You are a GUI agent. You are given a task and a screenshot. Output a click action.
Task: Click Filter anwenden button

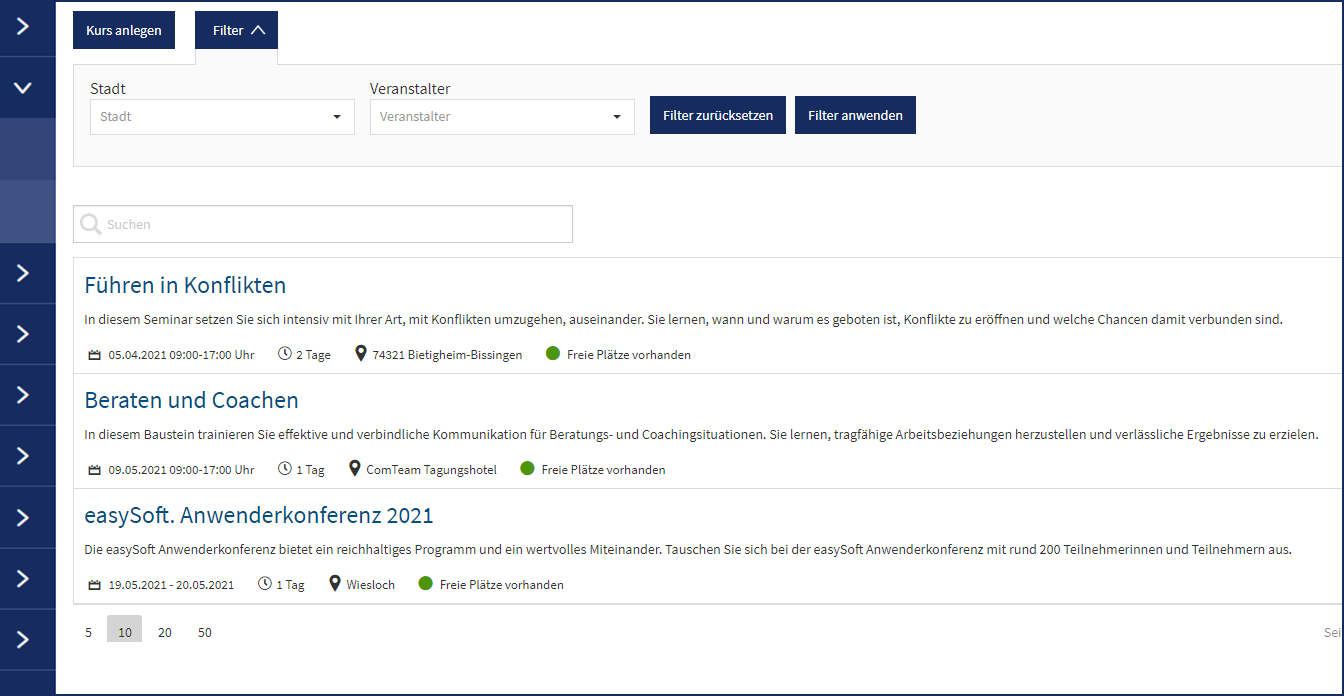pyautogui.click(x=855, y=115)
